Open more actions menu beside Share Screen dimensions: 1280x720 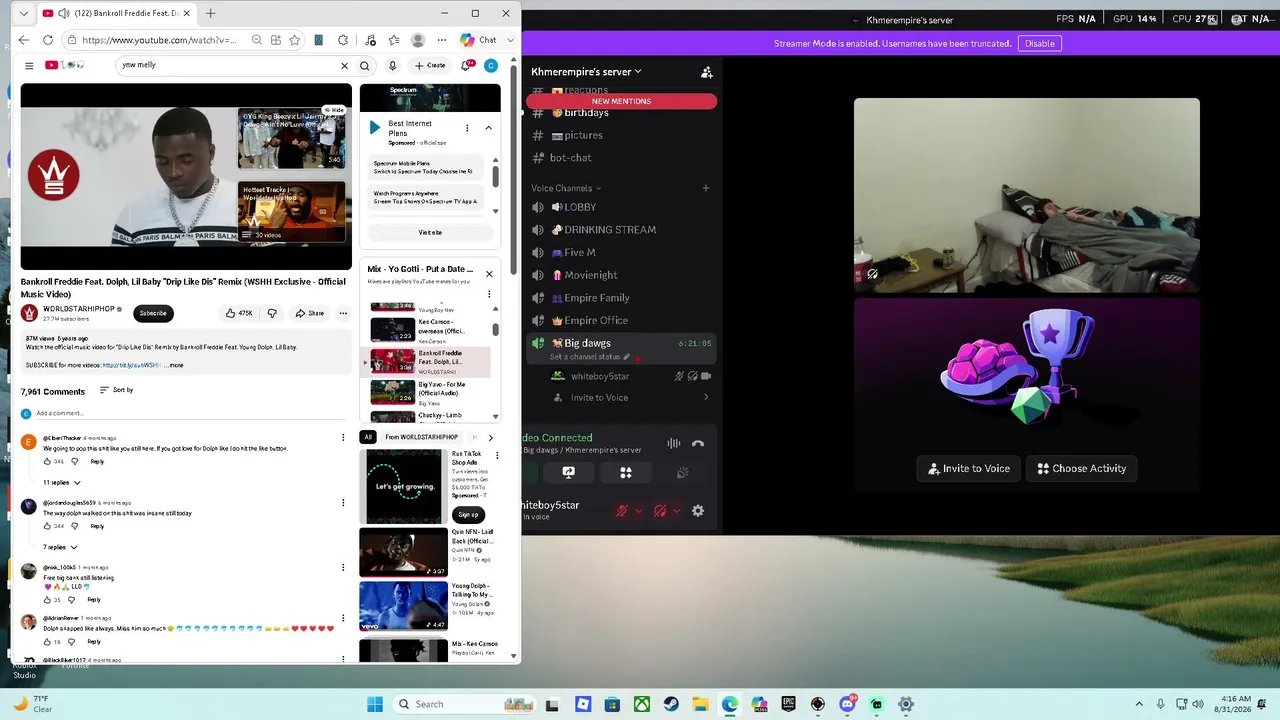point(343,313)
